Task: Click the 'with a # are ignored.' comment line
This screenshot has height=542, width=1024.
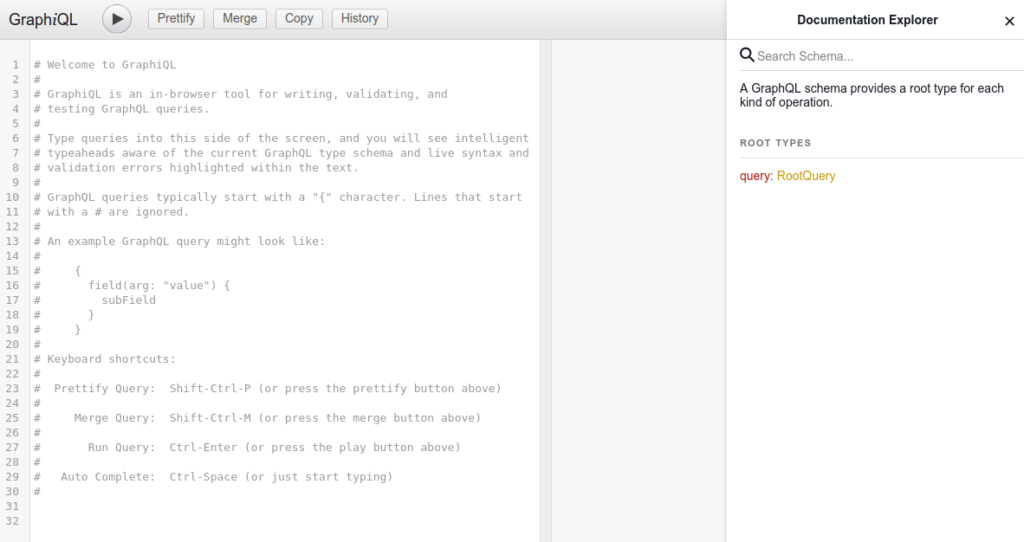Action: tap(112, 212)
